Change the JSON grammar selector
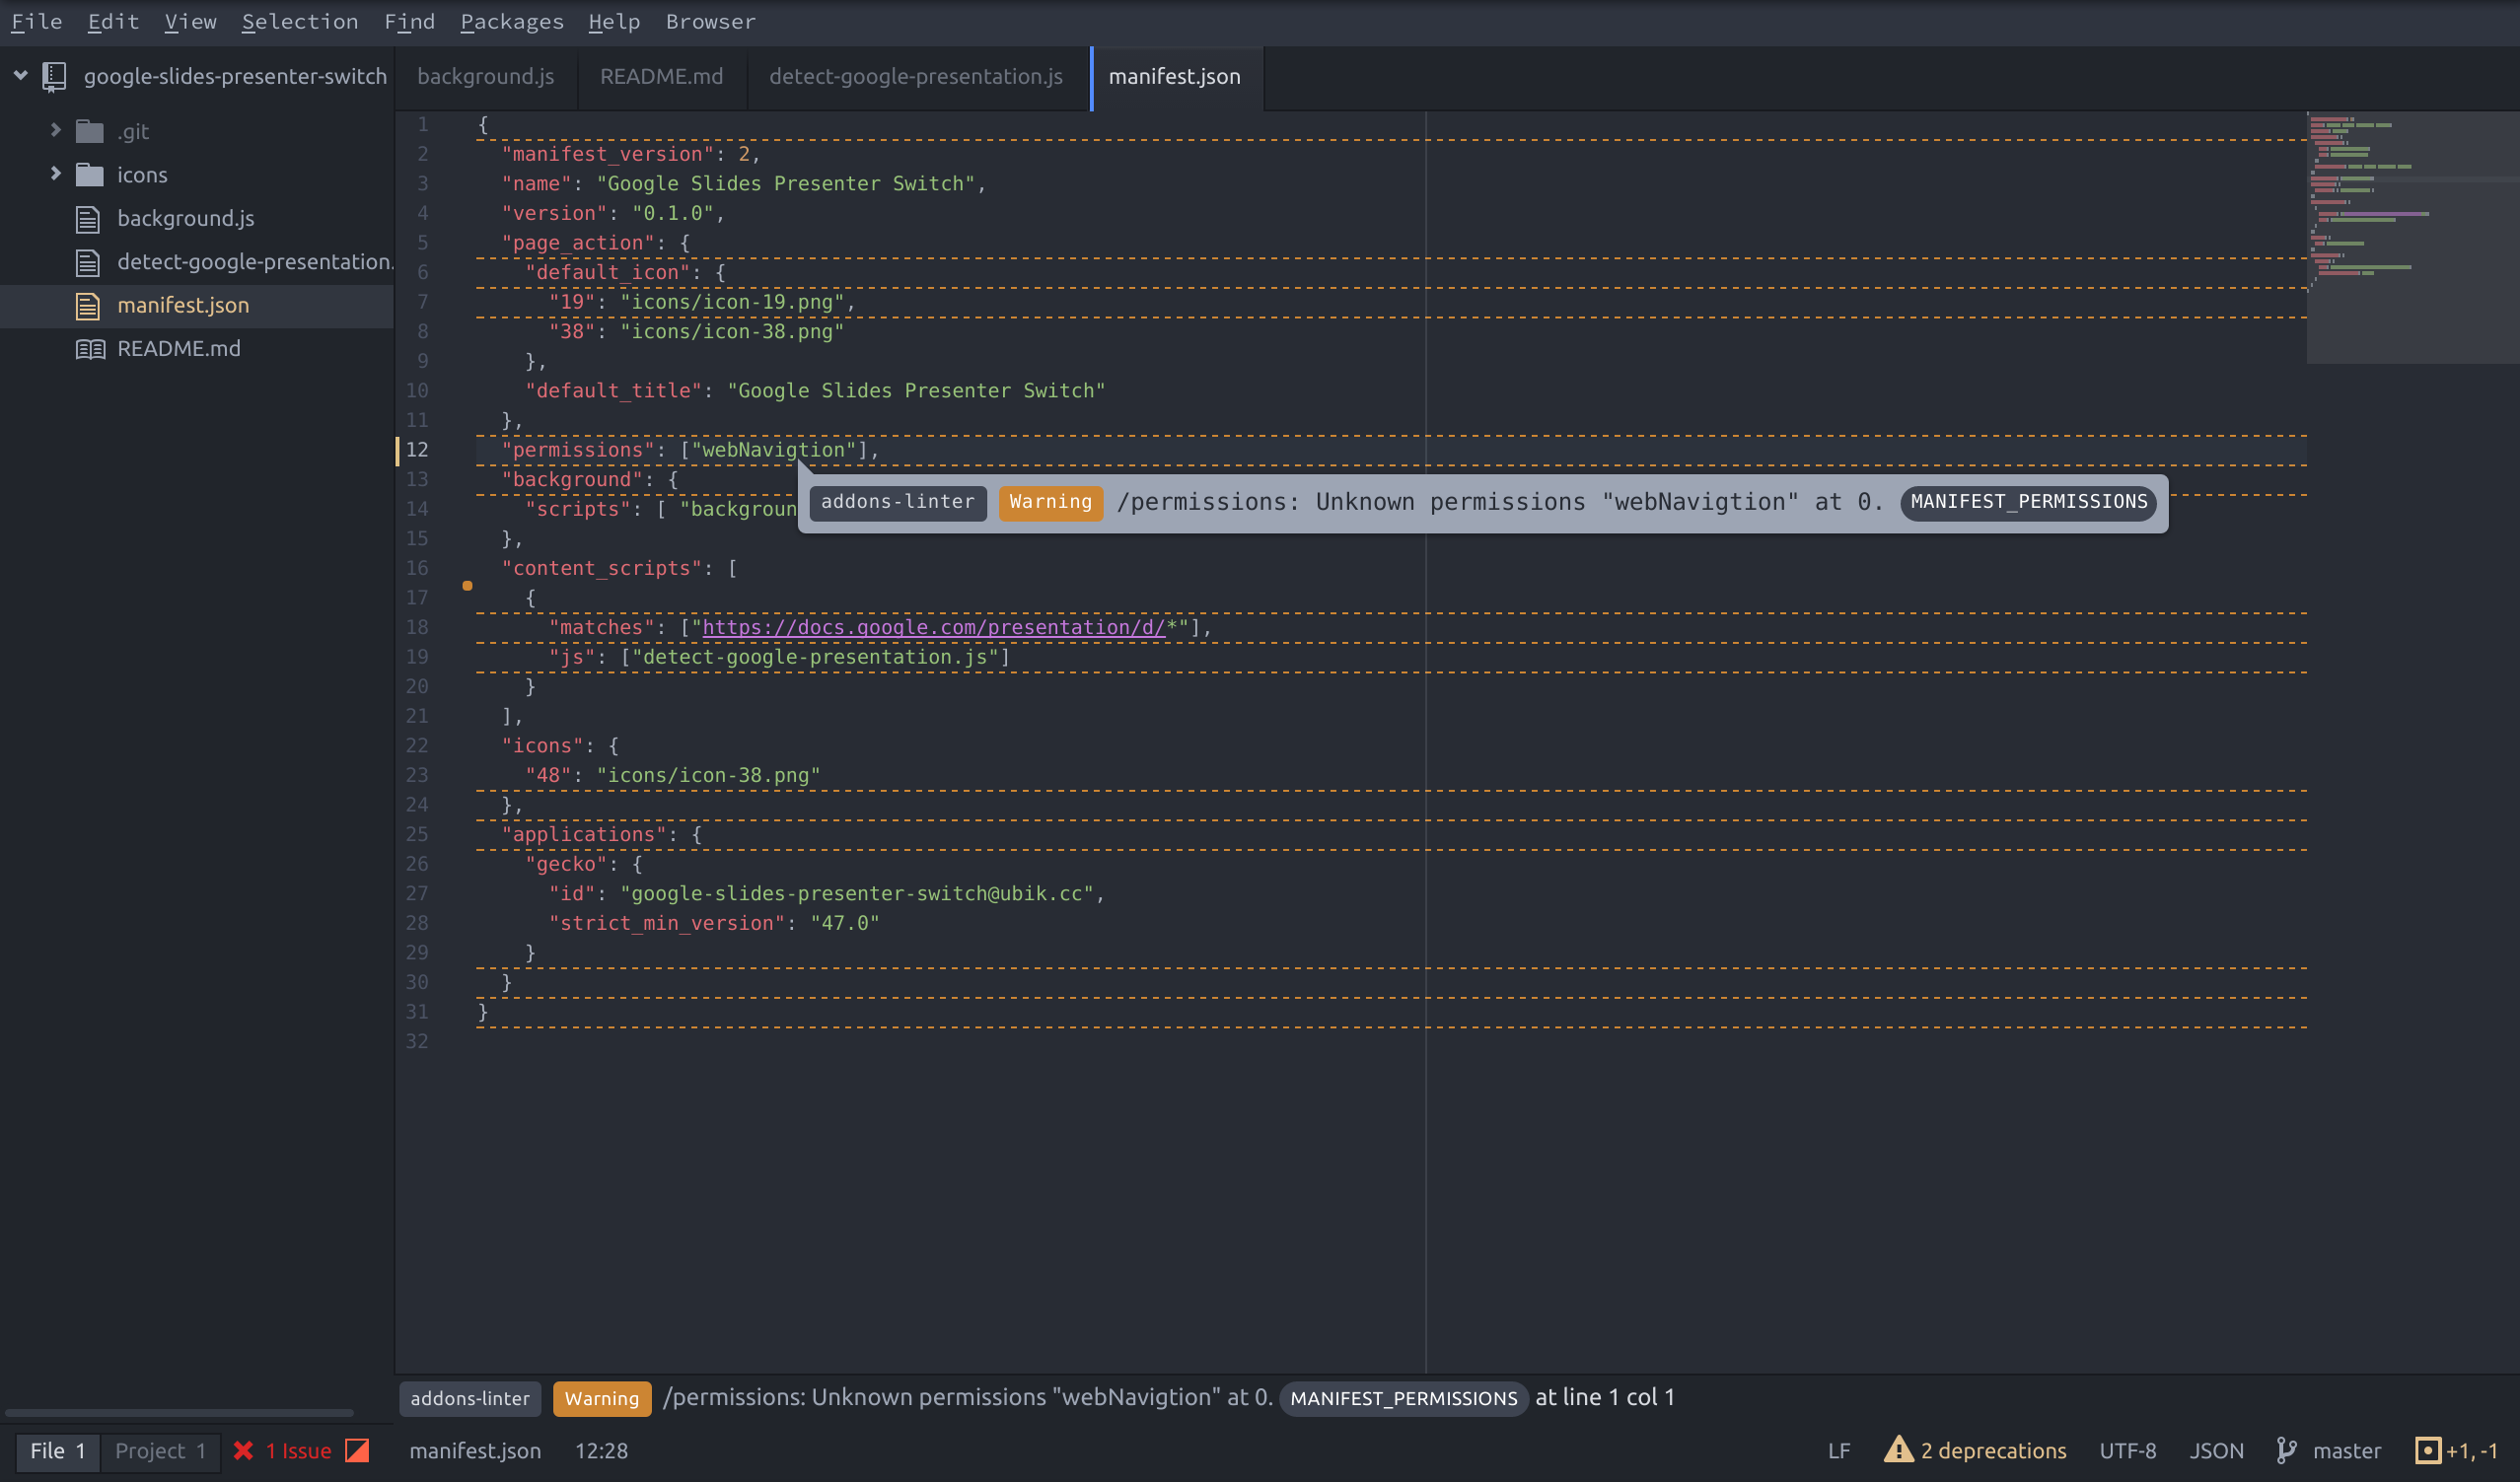The image size is (2520, 1482). (2216, 1451)
